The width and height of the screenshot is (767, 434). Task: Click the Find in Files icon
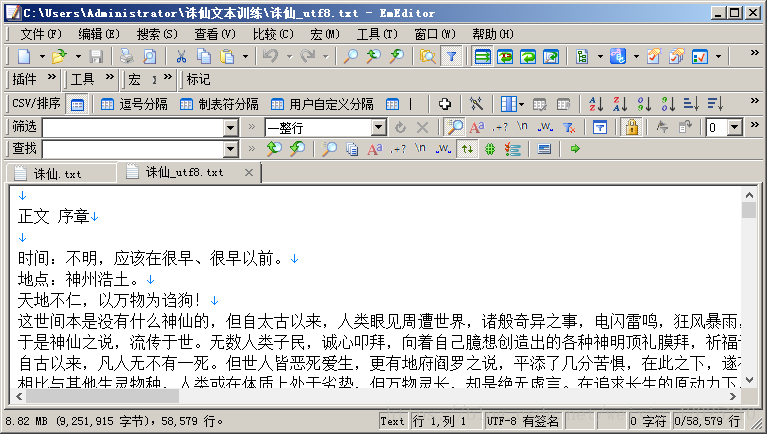(428, 56)
